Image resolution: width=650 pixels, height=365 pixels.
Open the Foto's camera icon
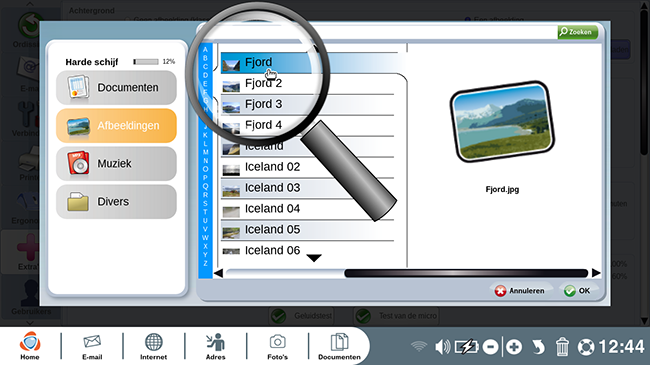[277, 346]
